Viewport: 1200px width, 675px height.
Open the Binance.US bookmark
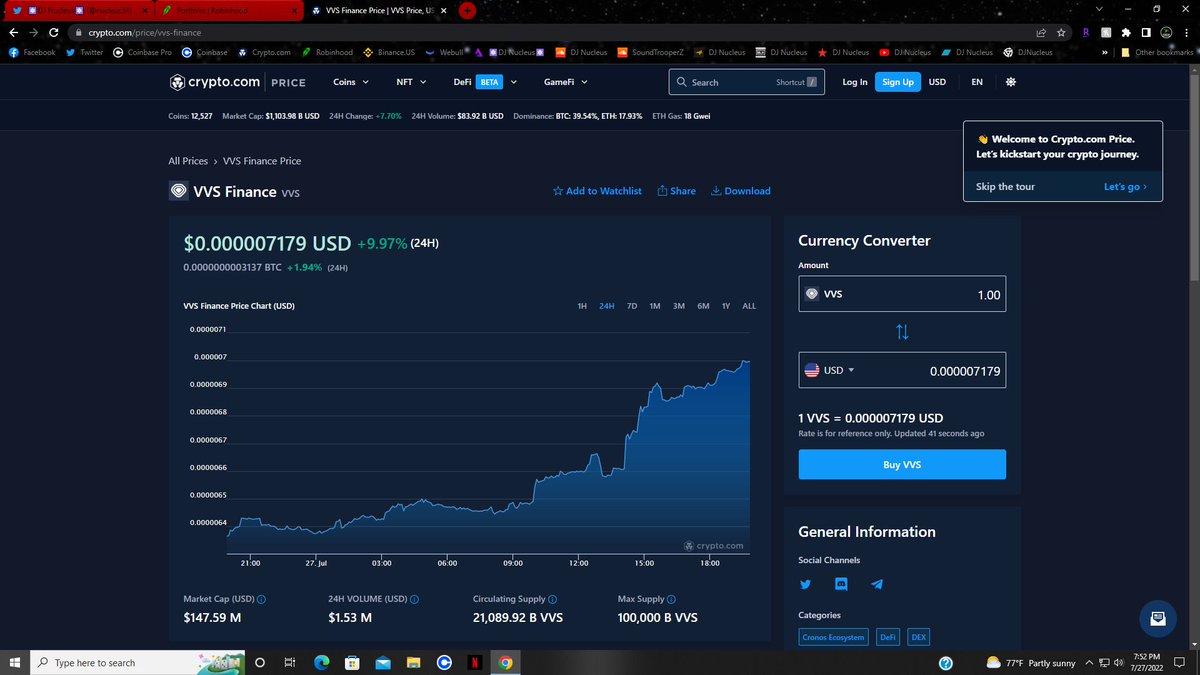pos(388,52)
